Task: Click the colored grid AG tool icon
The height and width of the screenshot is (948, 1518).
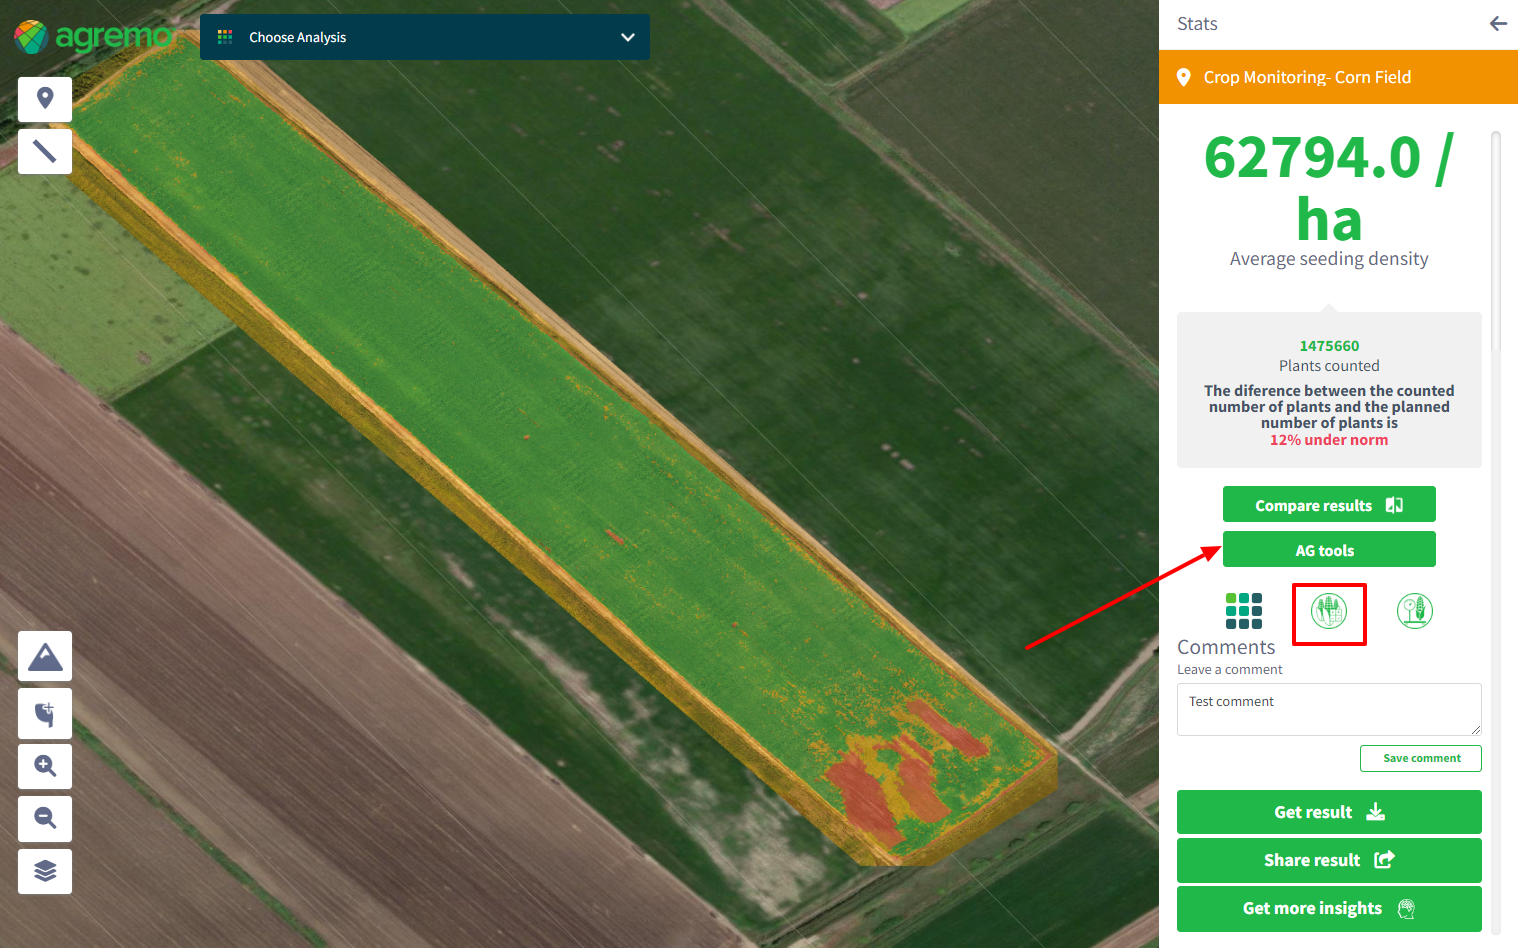Action: coord(1244,611)
